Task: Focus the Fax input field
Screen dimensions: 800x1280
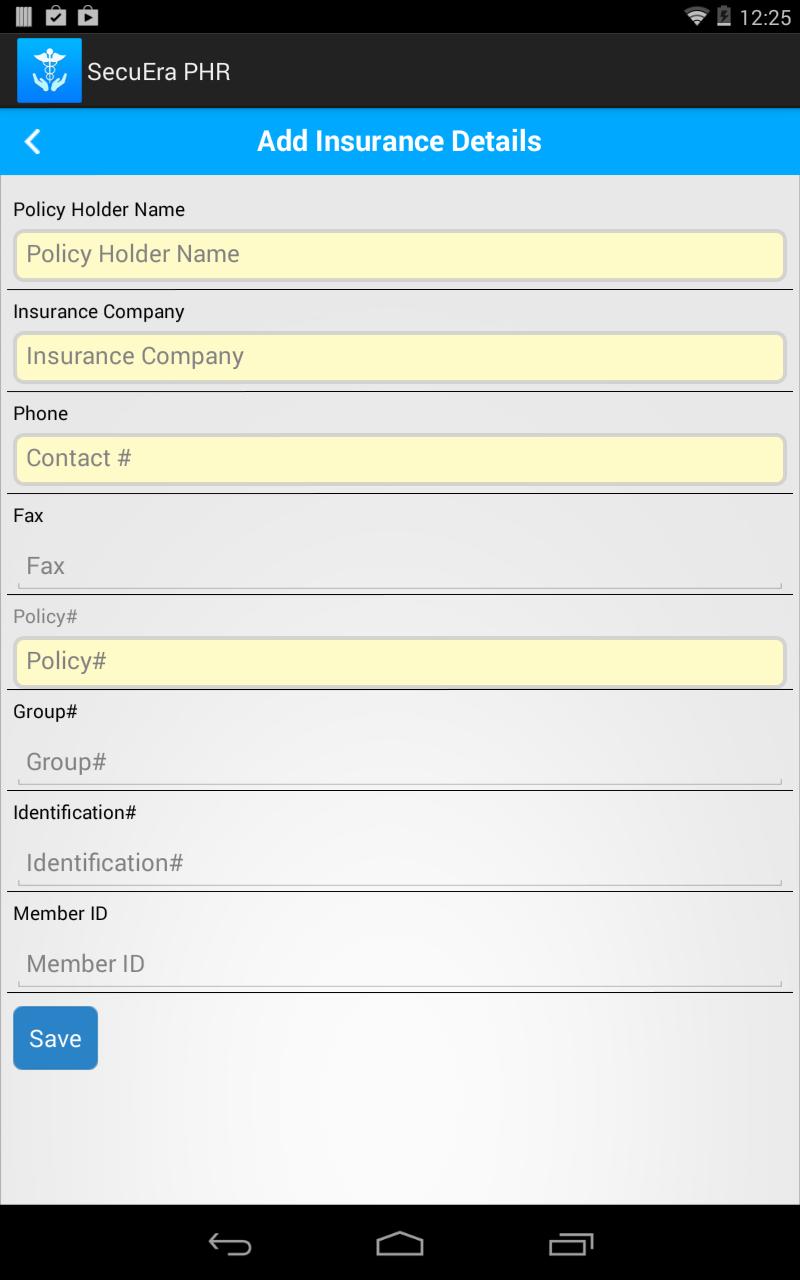Action: click(x=400, y=566)
